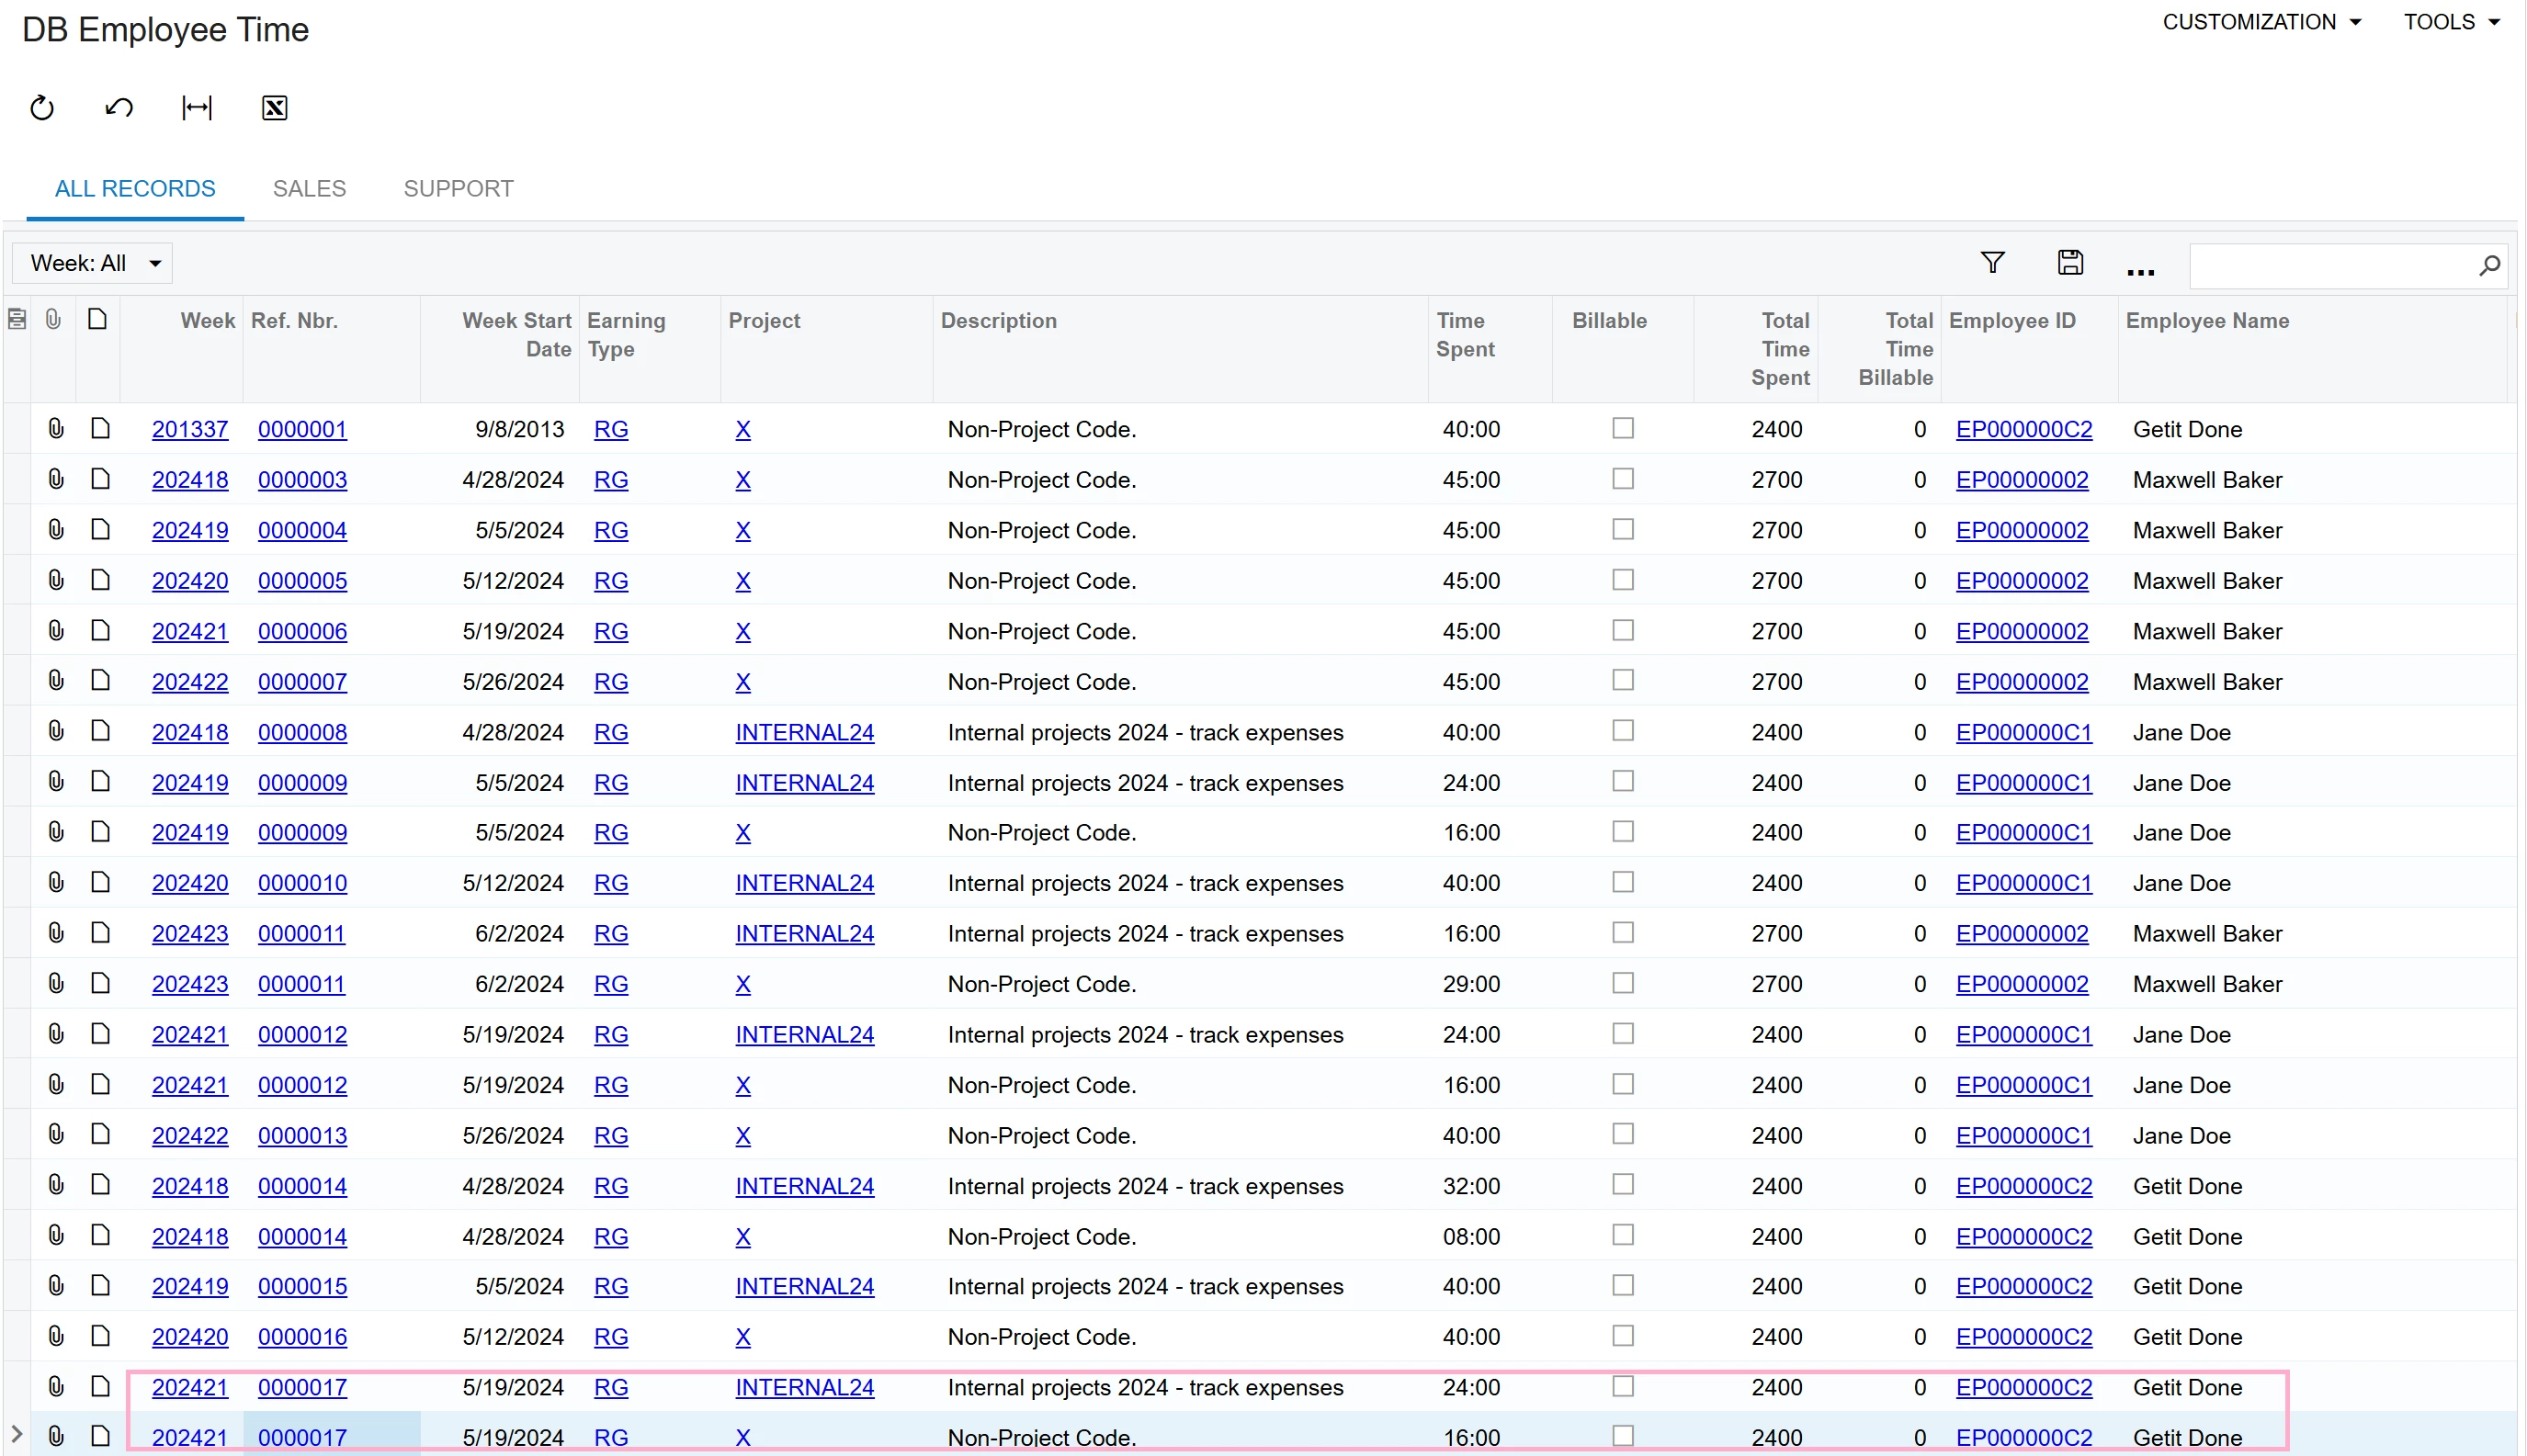Click the Undo toolbar icon
Screen dimensions: 2527x1456
[x=119, y=107]
